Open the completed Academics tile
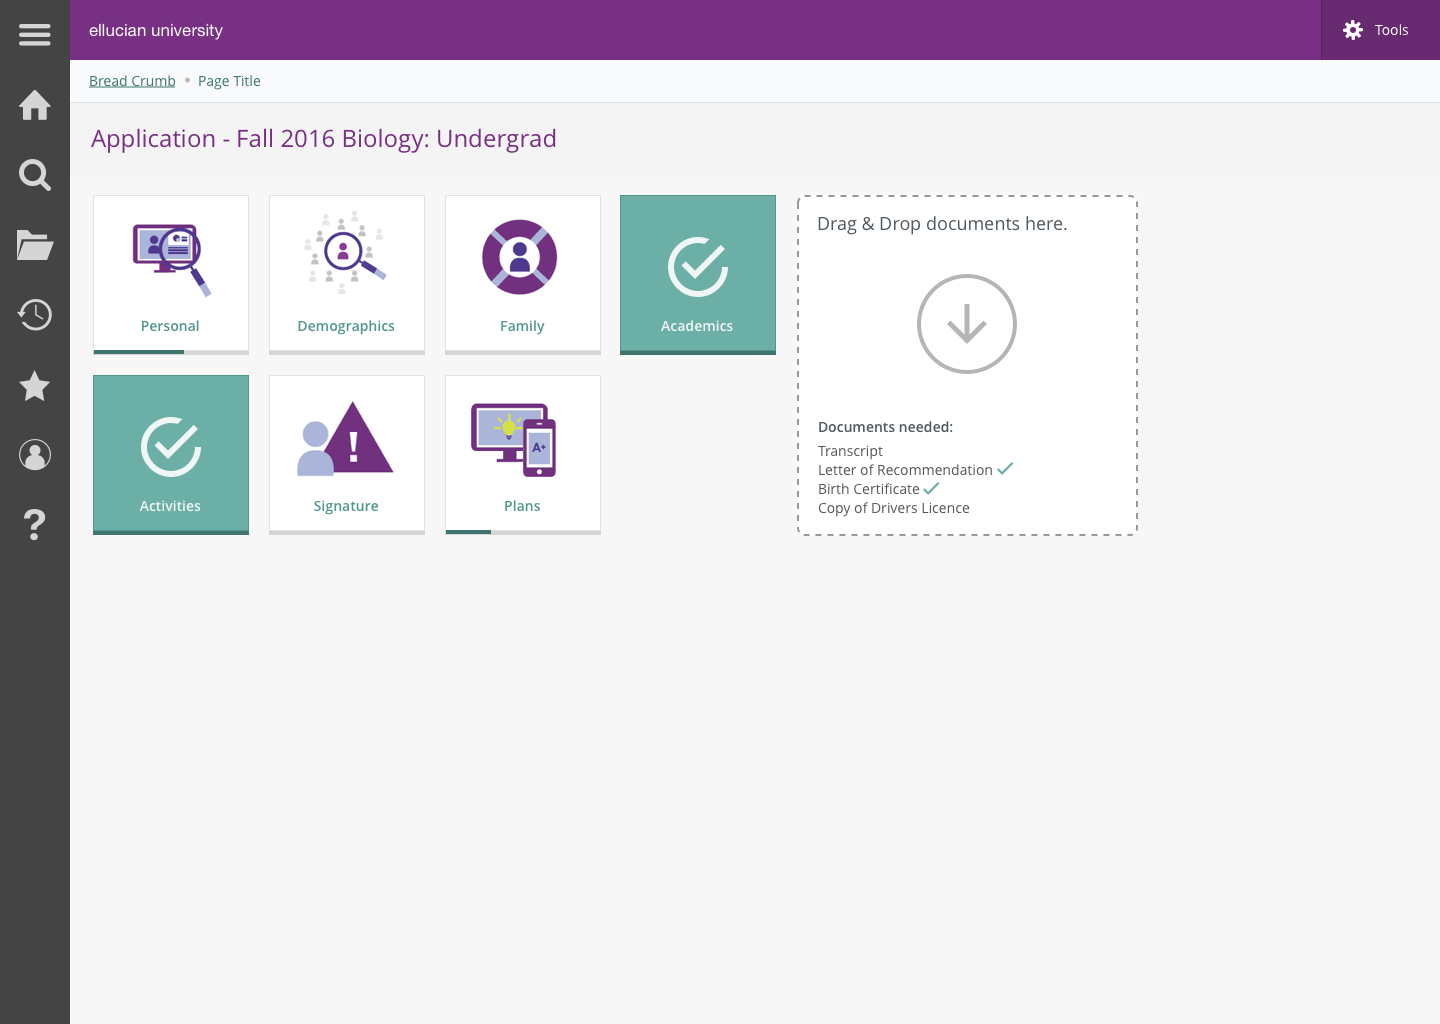 698,275
